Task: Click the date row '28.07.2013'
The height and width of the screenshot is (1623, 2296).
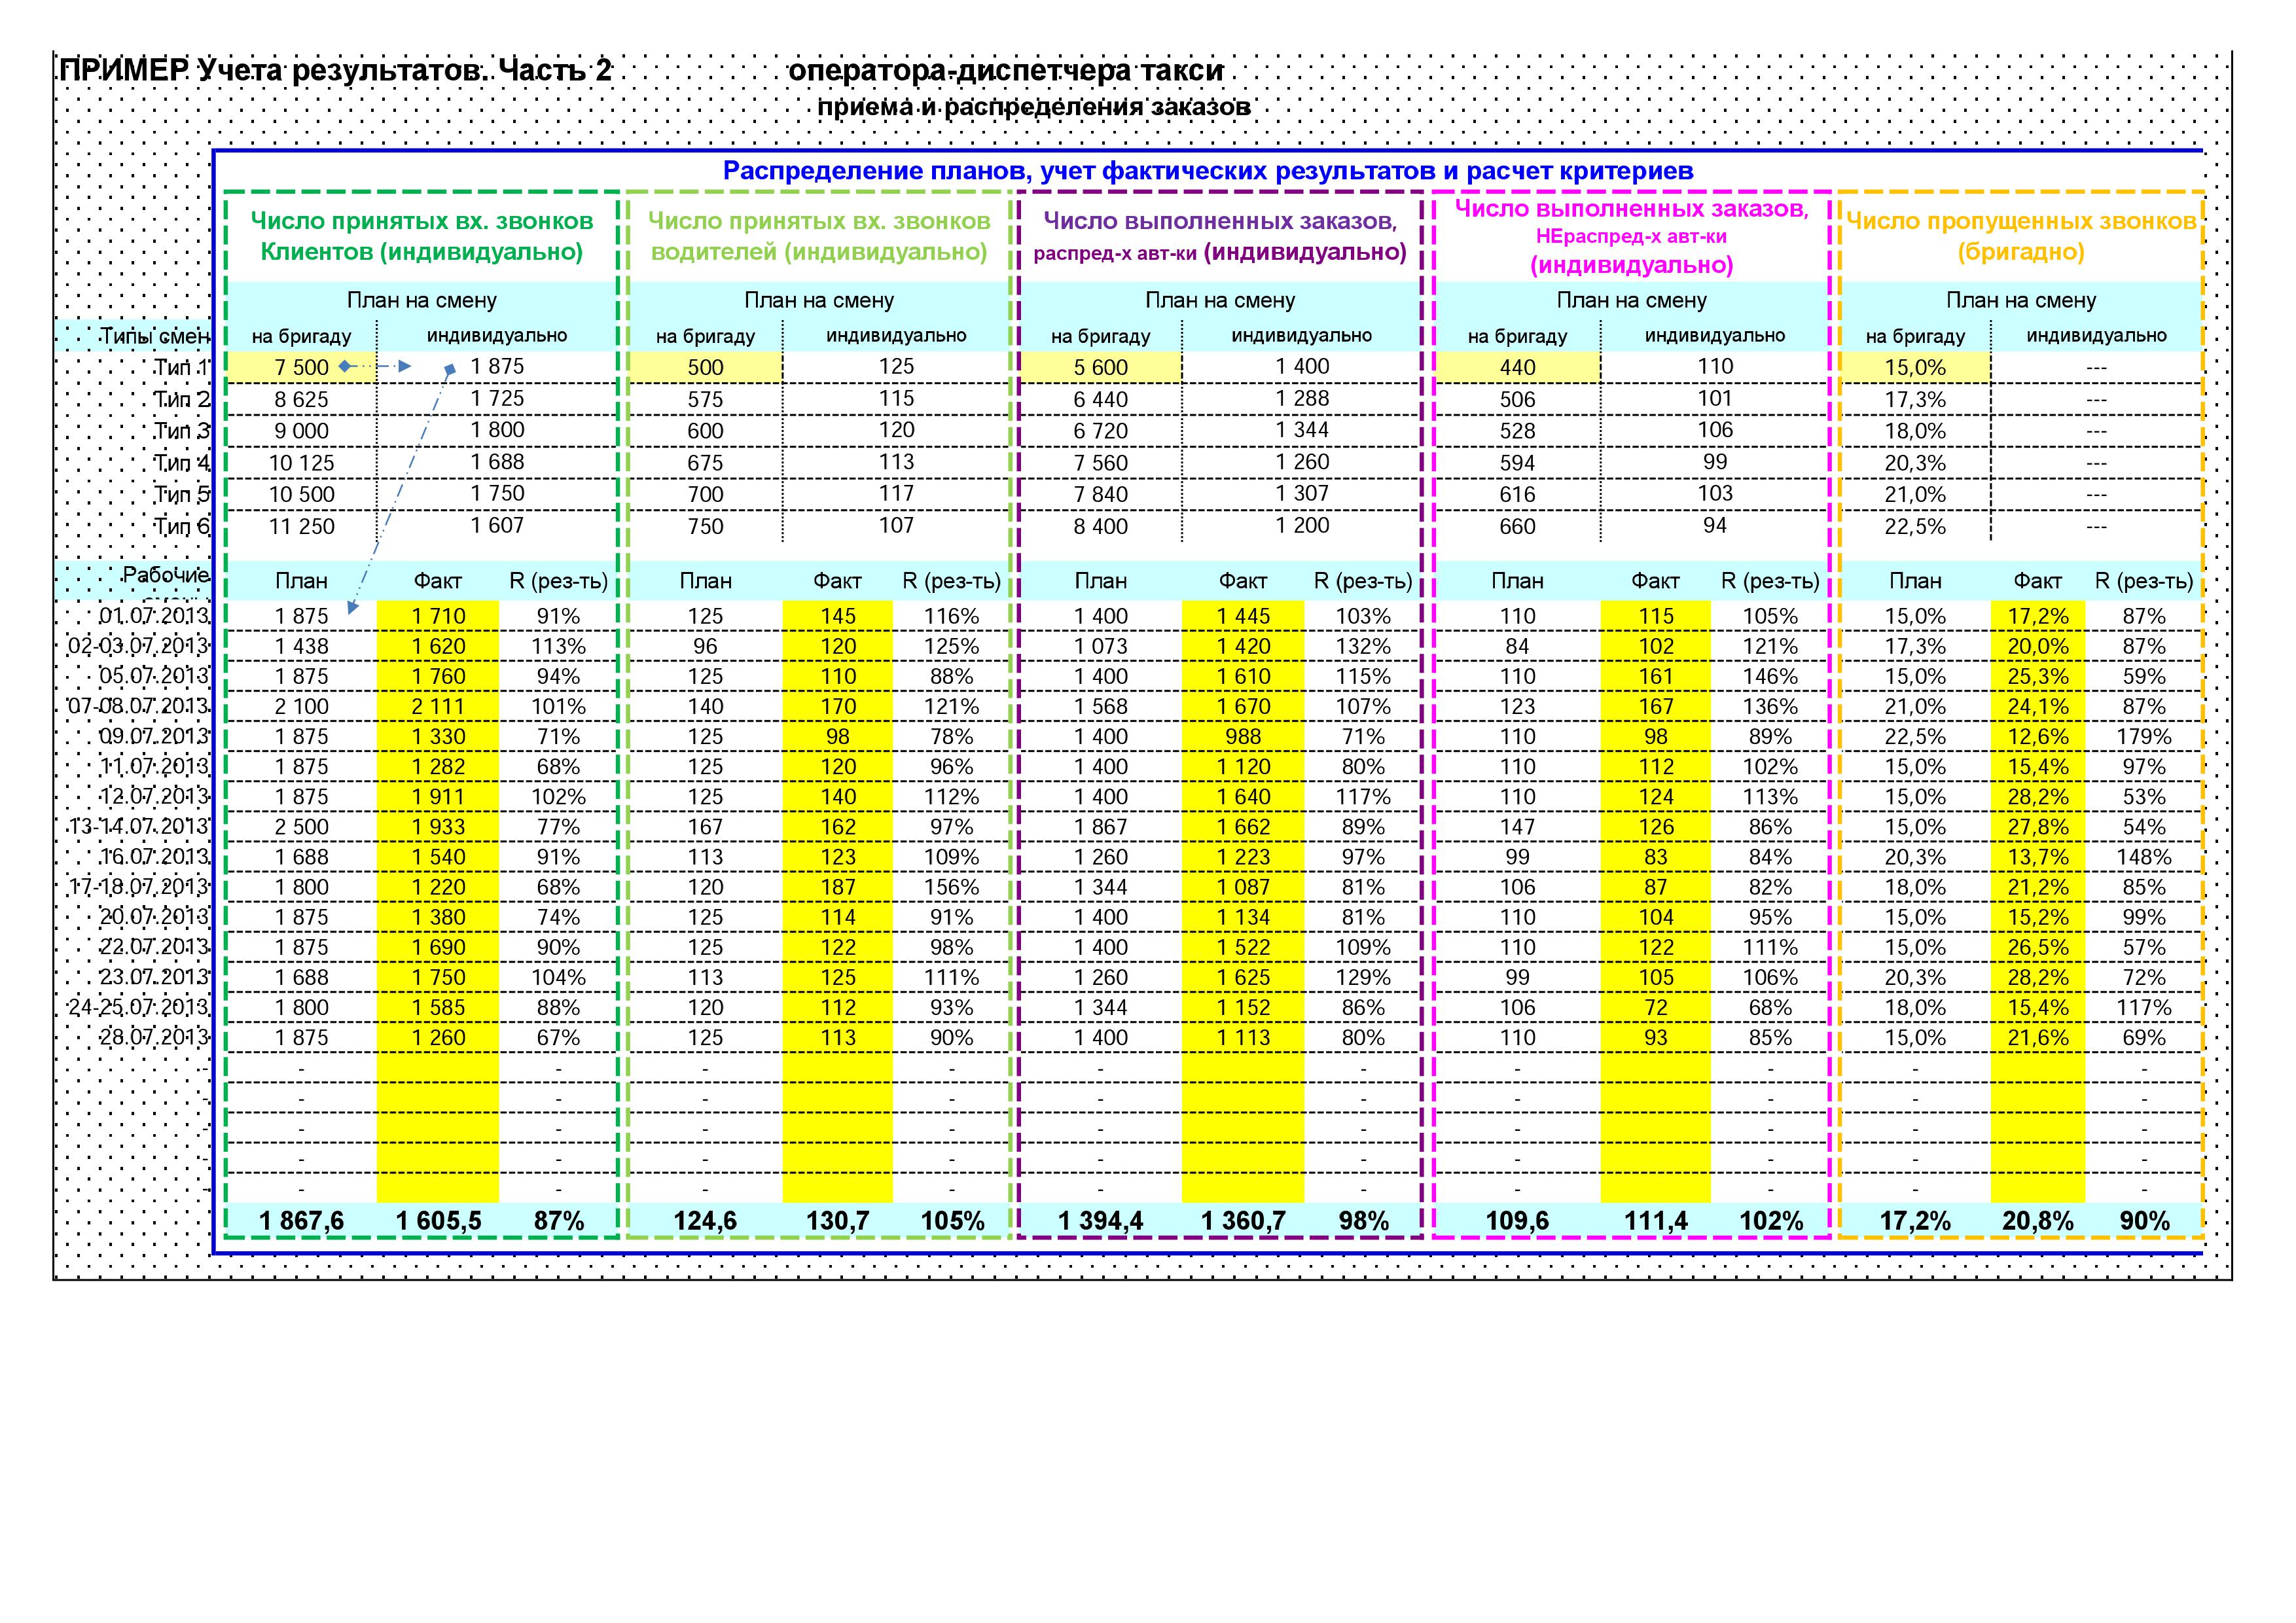Action: pyautogui.click(x=154, y=1037)
